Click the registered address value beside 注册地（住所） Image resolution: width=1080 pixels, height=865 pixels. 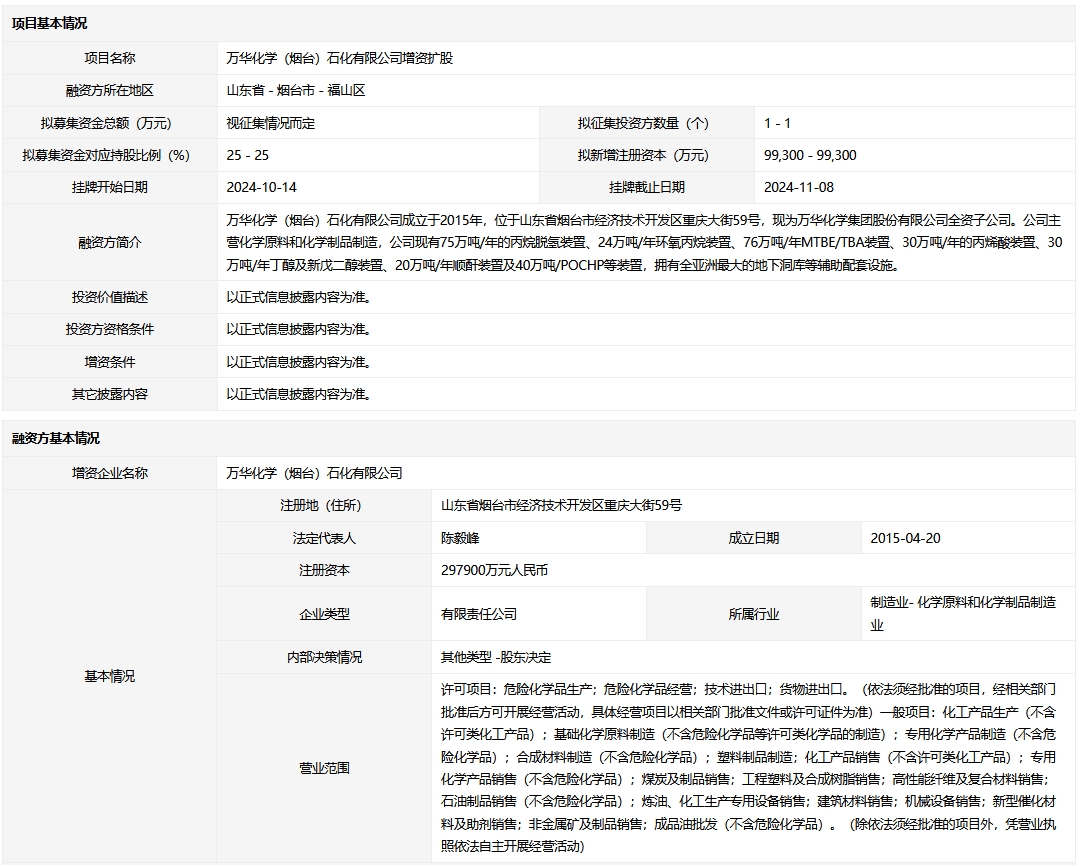coord(561,506)
